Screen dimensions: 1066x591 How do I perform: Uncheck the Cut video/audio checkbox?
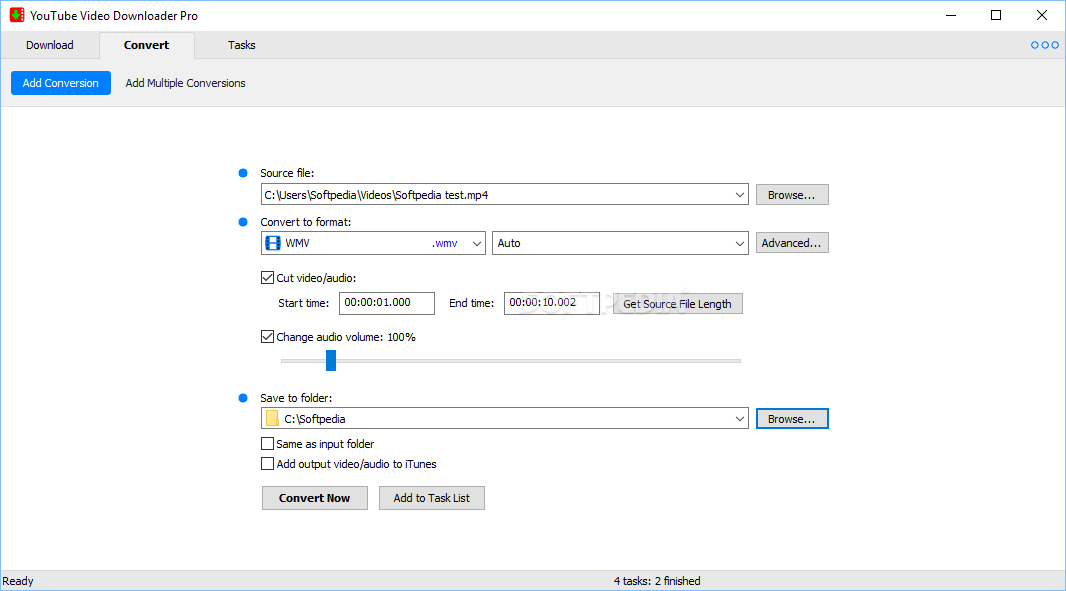pos(267,277)
